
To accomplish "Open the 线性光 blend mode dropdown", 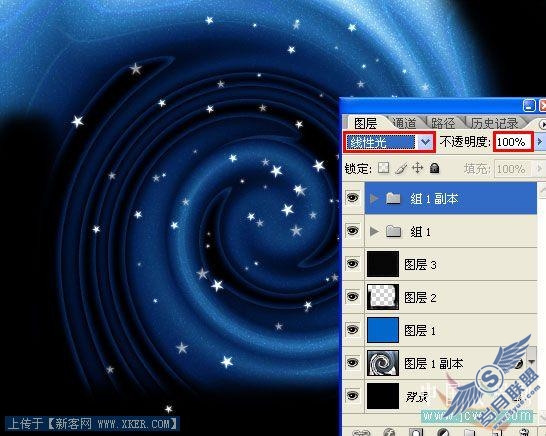I will click(389, 142).
